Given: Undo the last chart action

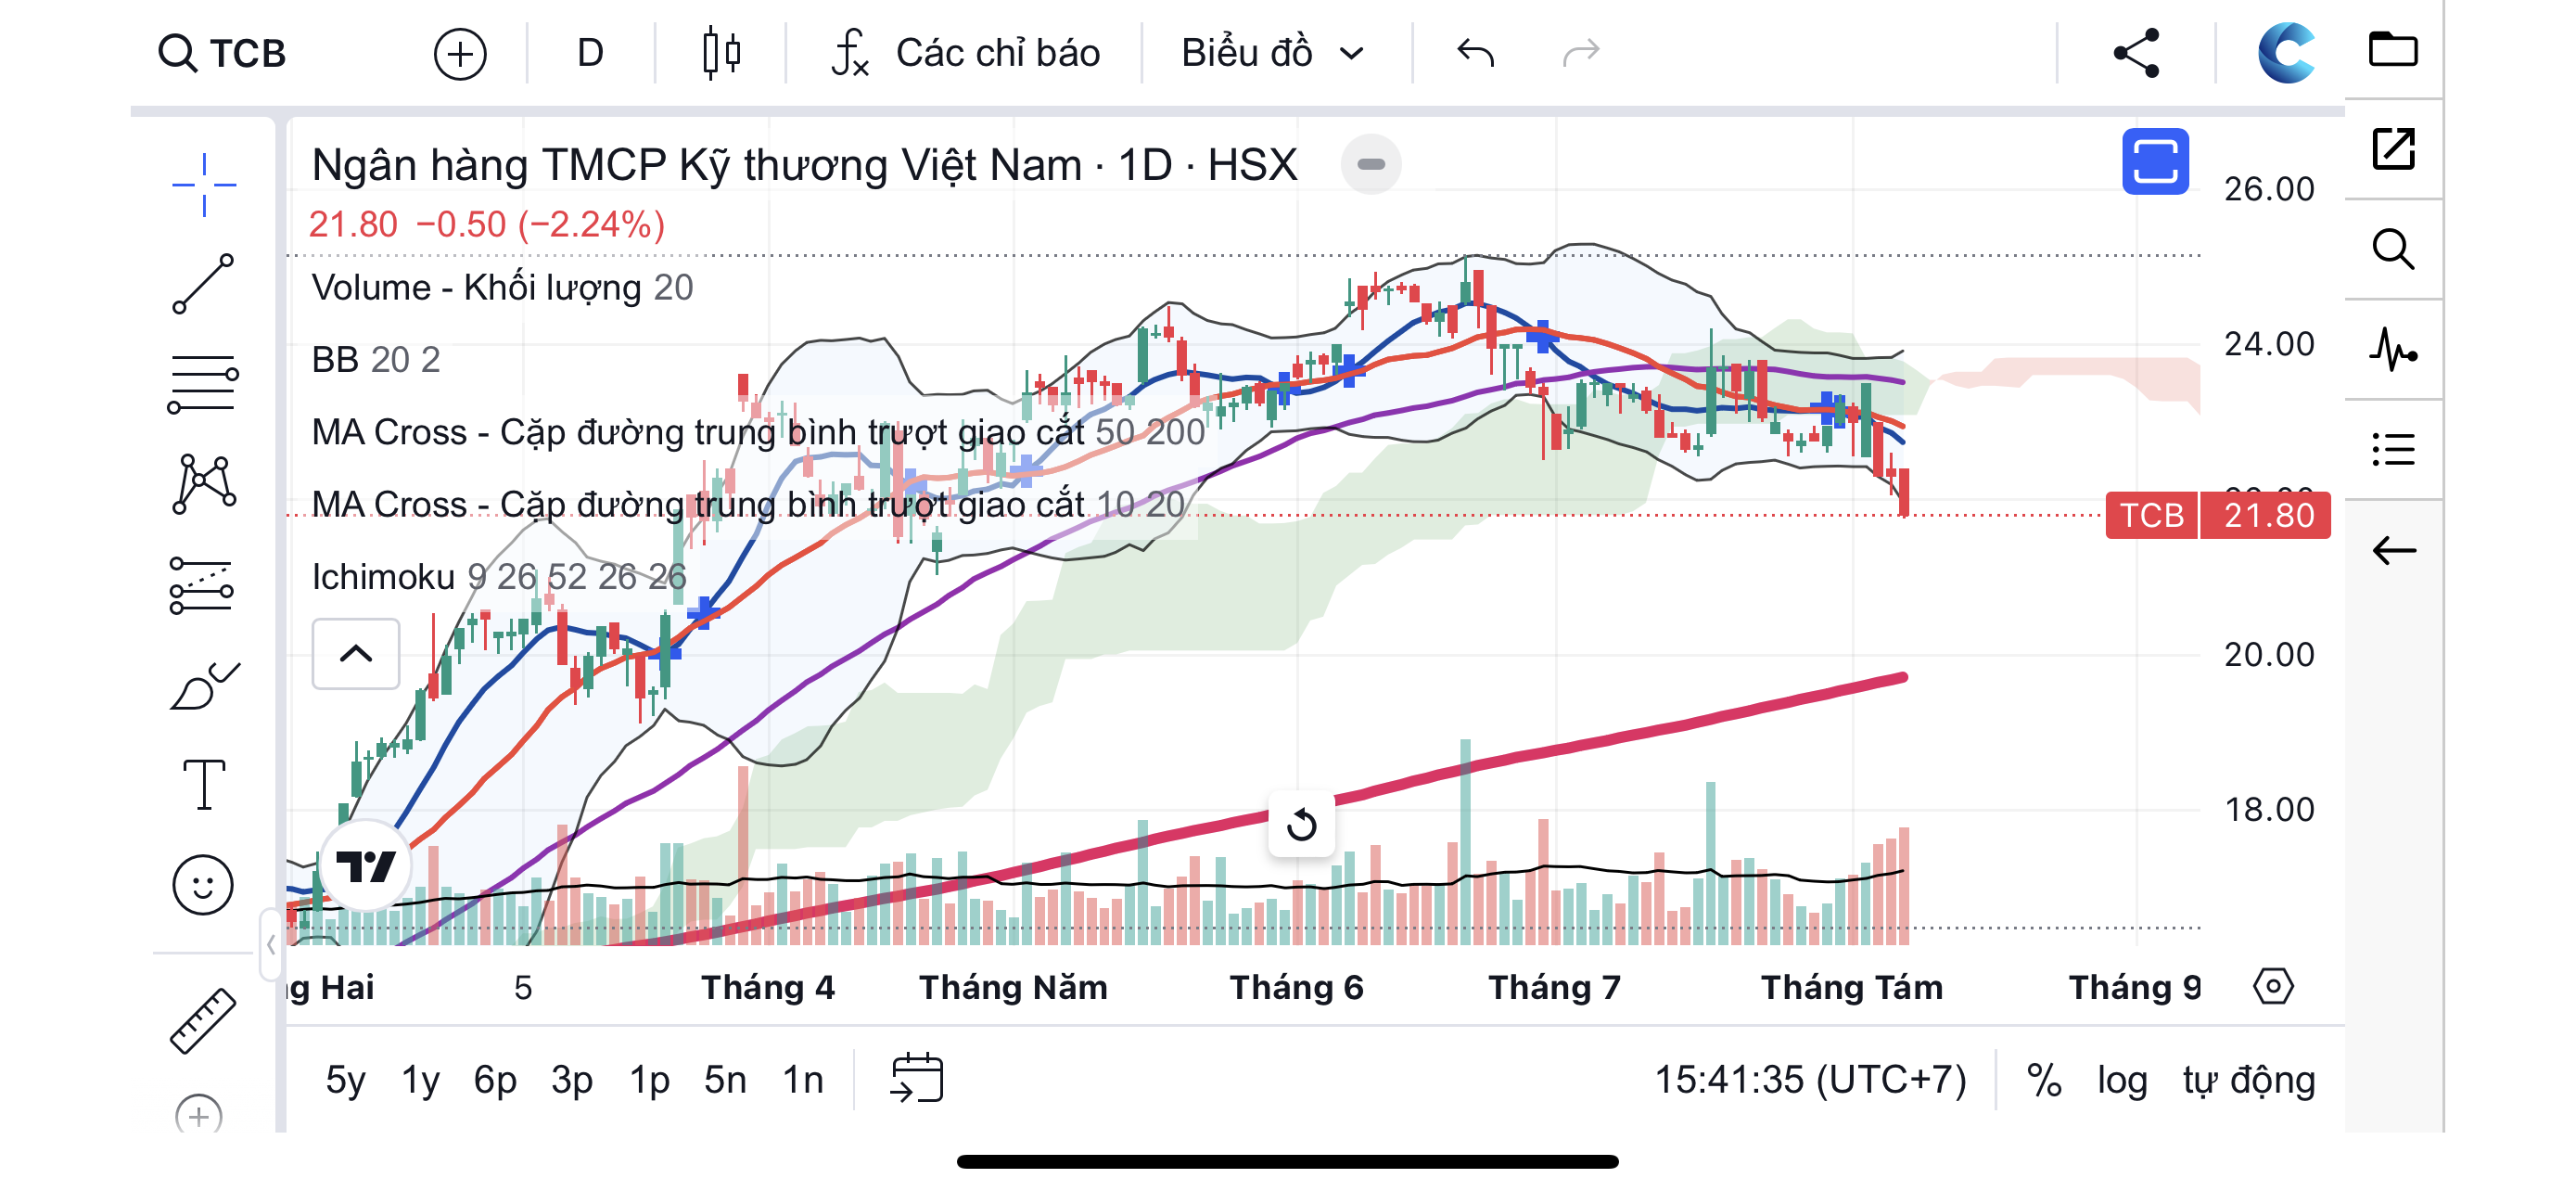Looking at the screenshot, I should [1476, 53].
